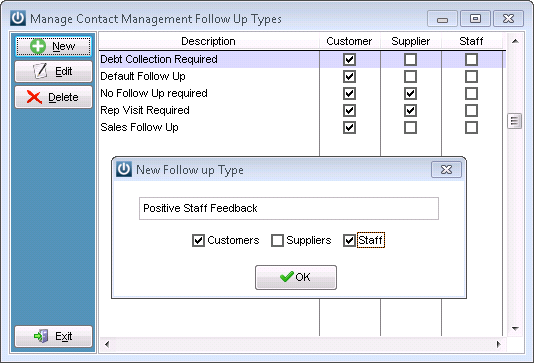This screenshot has height=363, width=534.
Task: Click the Edit button in sidebar
Action: tap(53, 72)
